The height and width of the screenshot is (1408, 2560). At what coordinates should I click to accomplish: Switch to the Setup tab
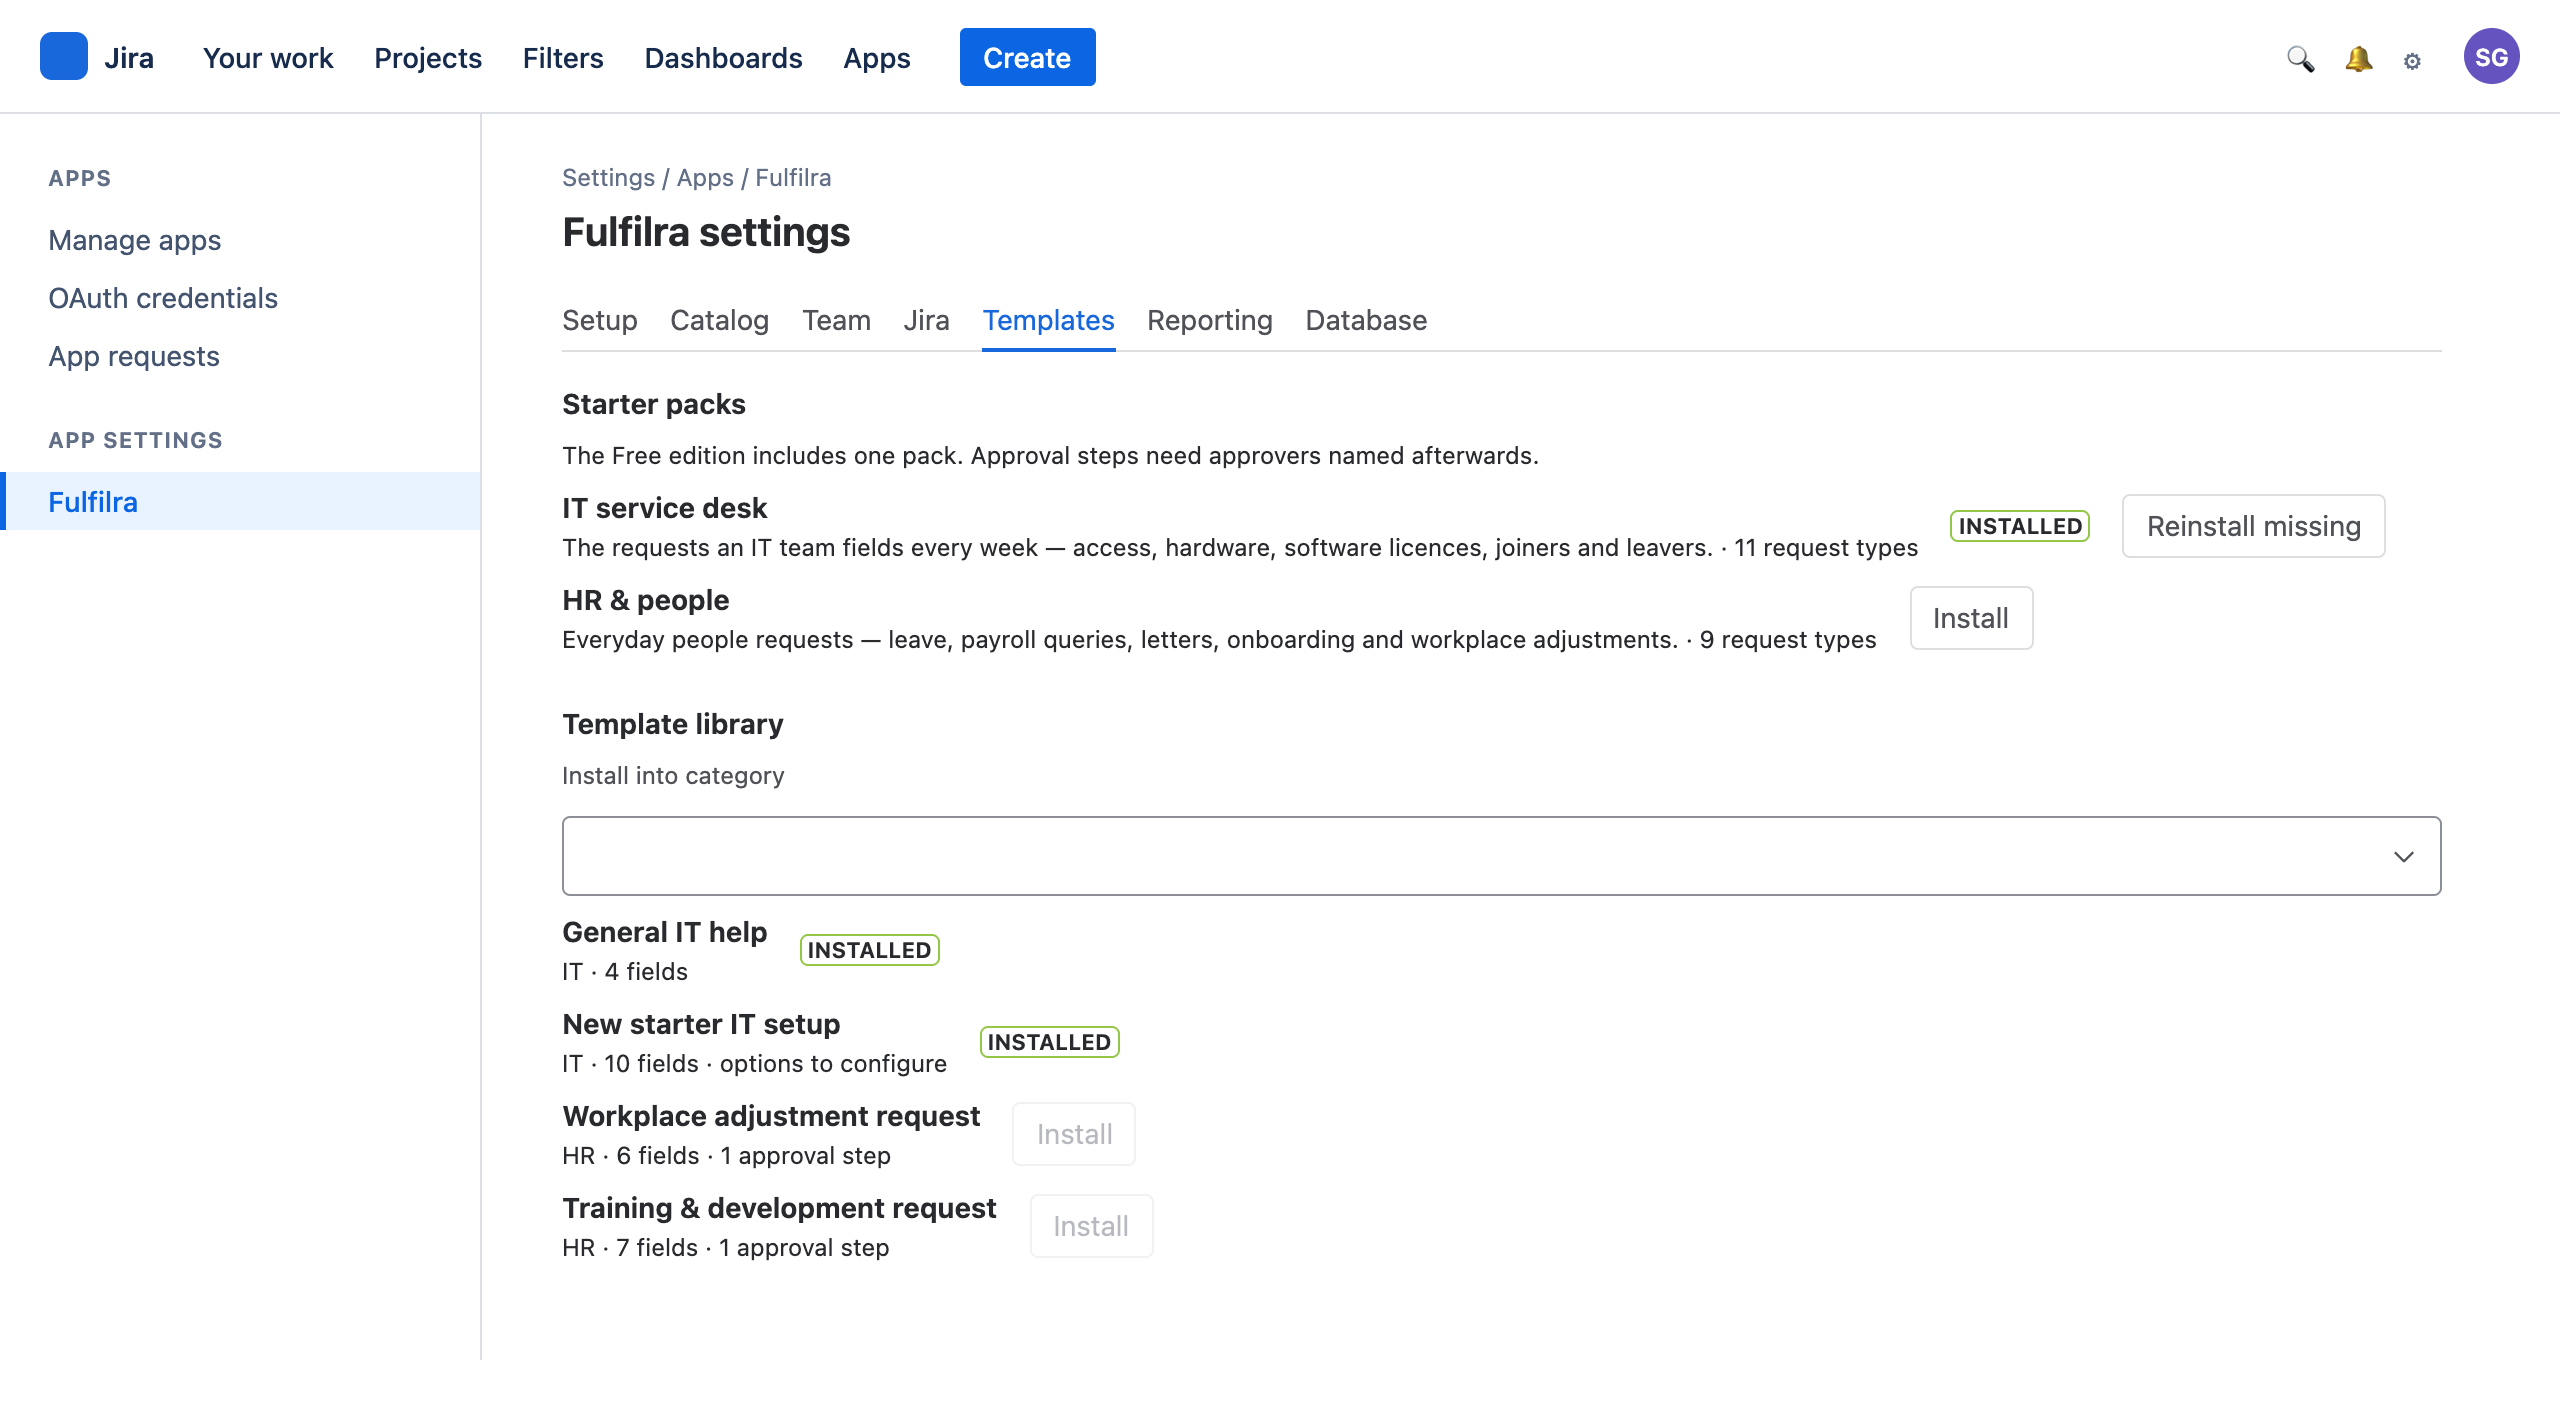point(599,320)
